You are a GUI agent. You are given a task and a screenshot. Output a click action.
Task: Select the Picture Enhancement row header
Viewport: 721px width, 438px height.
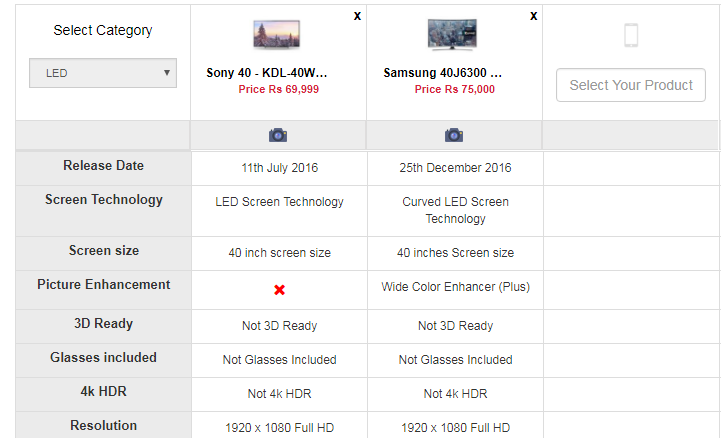click(103, 285)
